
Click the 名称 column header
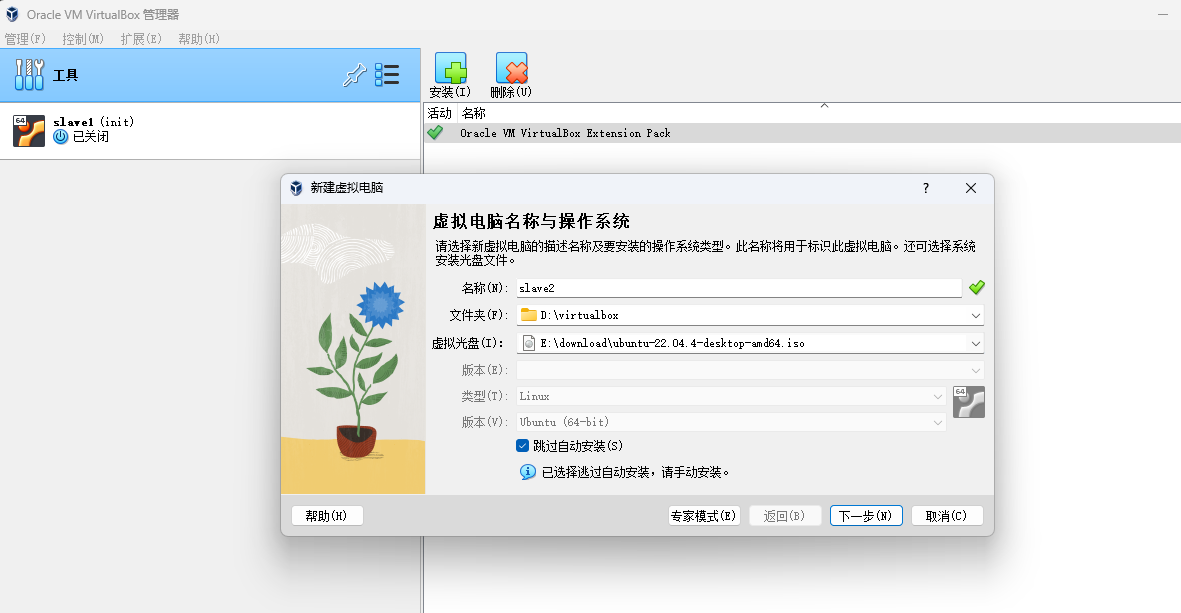click(x=474, y=113)
